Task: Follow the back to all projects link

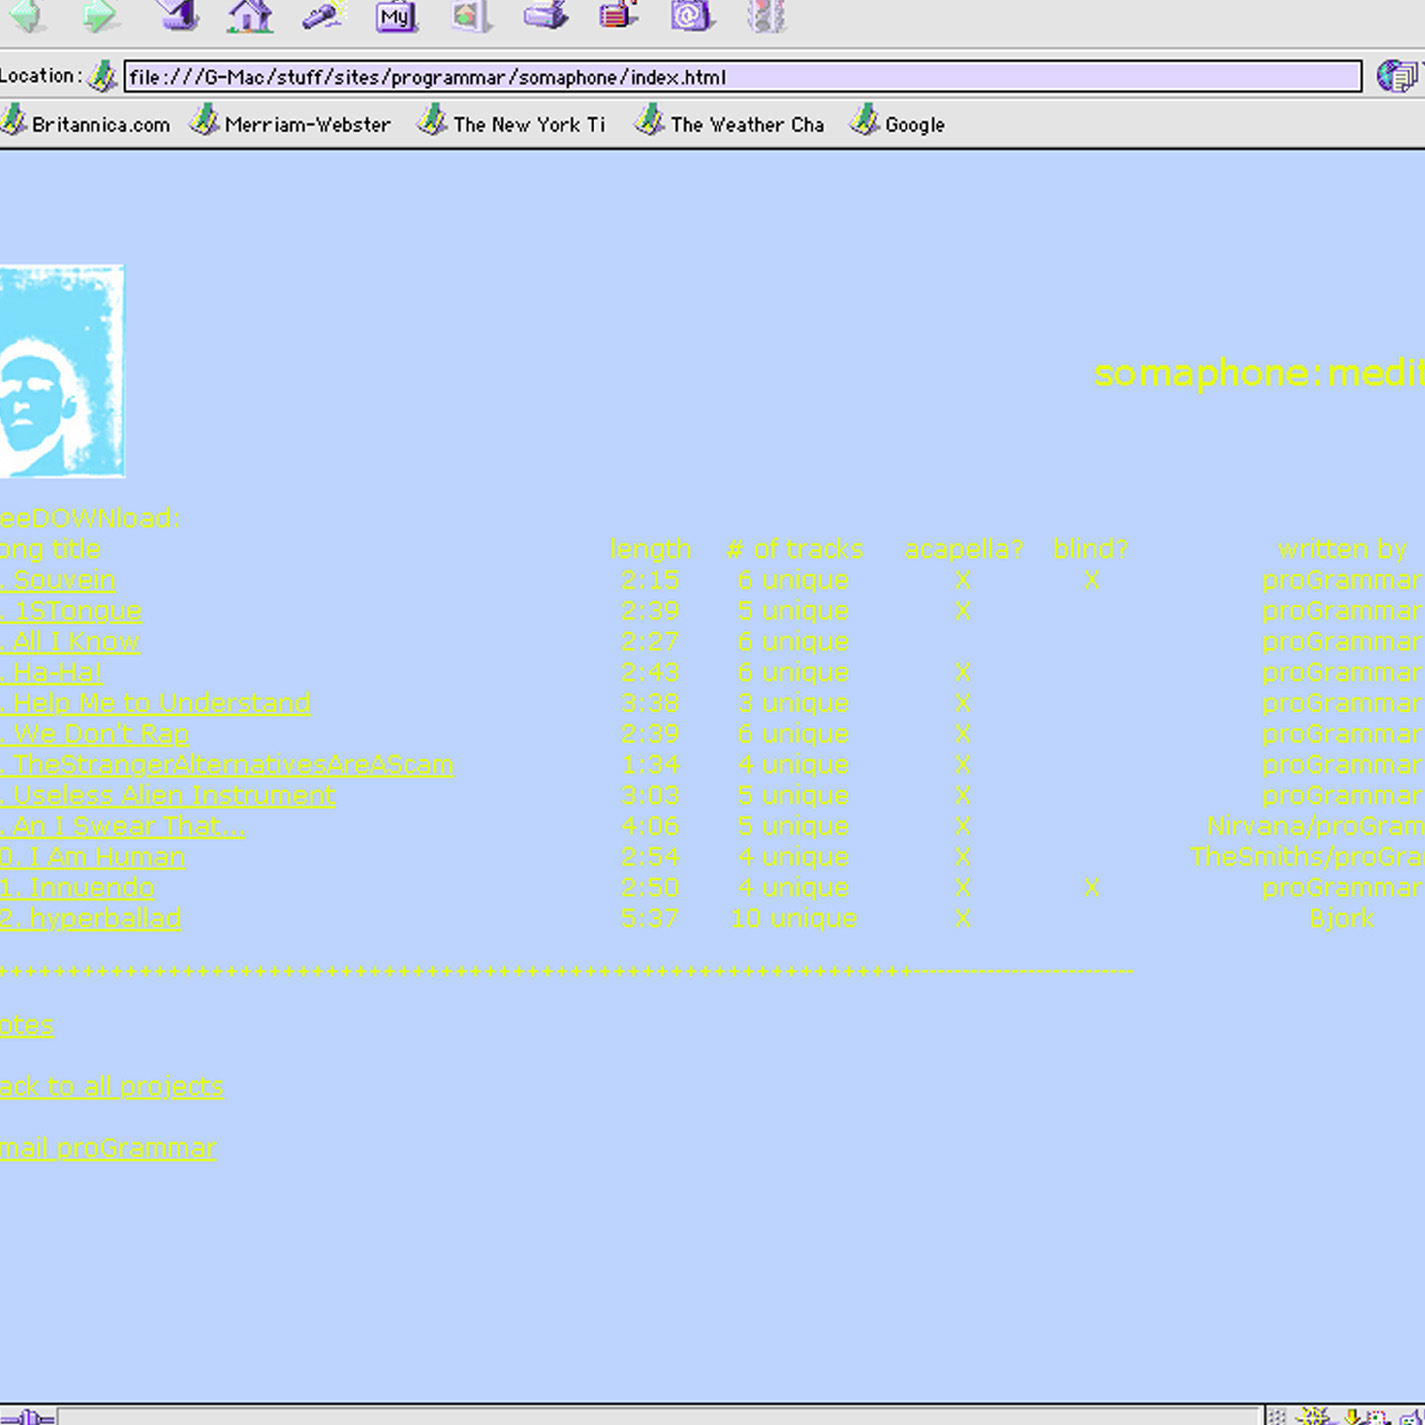Action: click(x=111, y=1086)
